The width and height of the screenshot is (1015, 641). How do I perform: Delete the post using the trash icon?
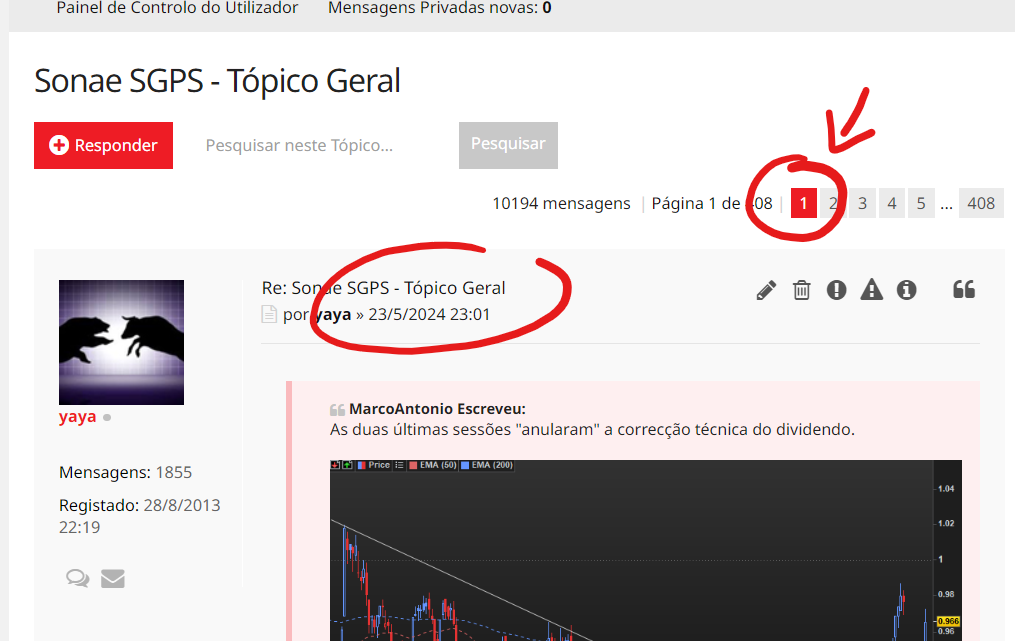(801, 290)
